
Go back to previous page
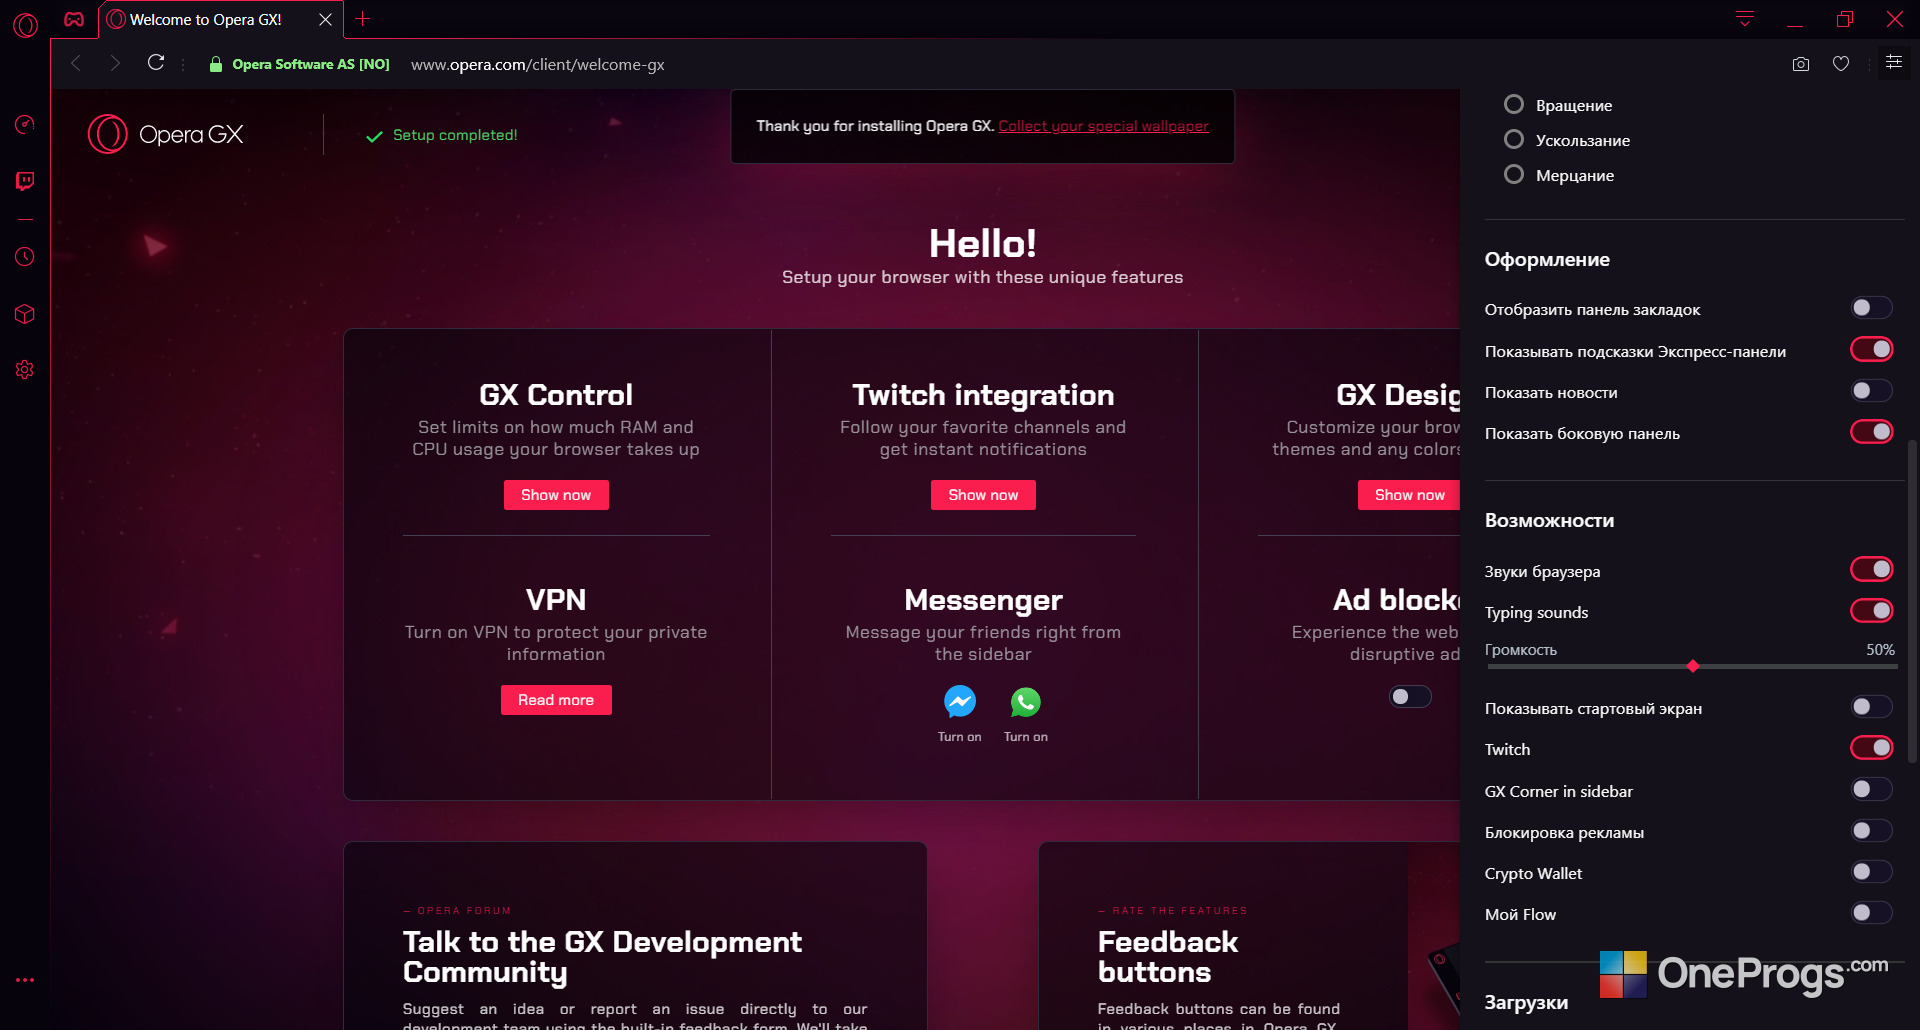[76, 63]
